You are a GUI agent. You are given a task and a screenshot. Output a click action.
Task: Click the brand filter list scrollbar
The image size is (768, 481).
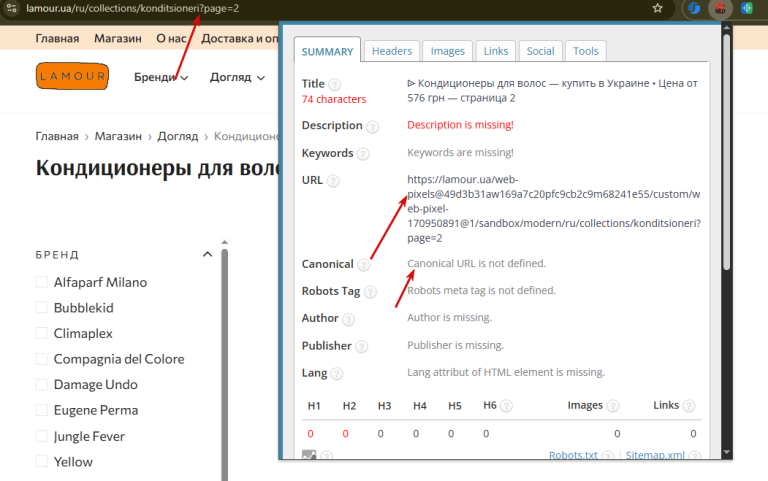(224, 364)
